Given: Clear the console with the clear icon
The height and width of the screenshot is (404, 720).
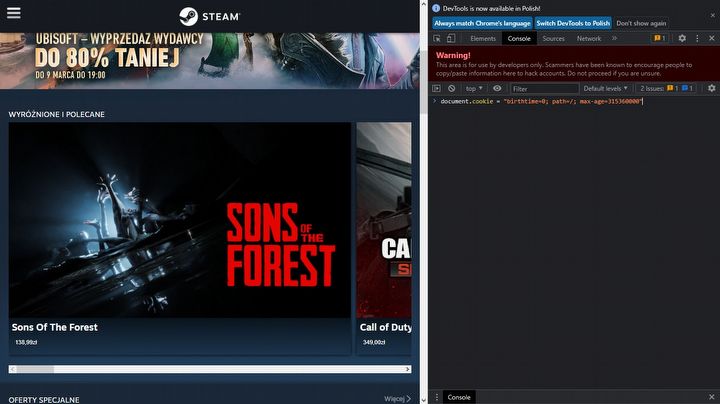Looking at the screenshot, I should (x=451, y=88).
